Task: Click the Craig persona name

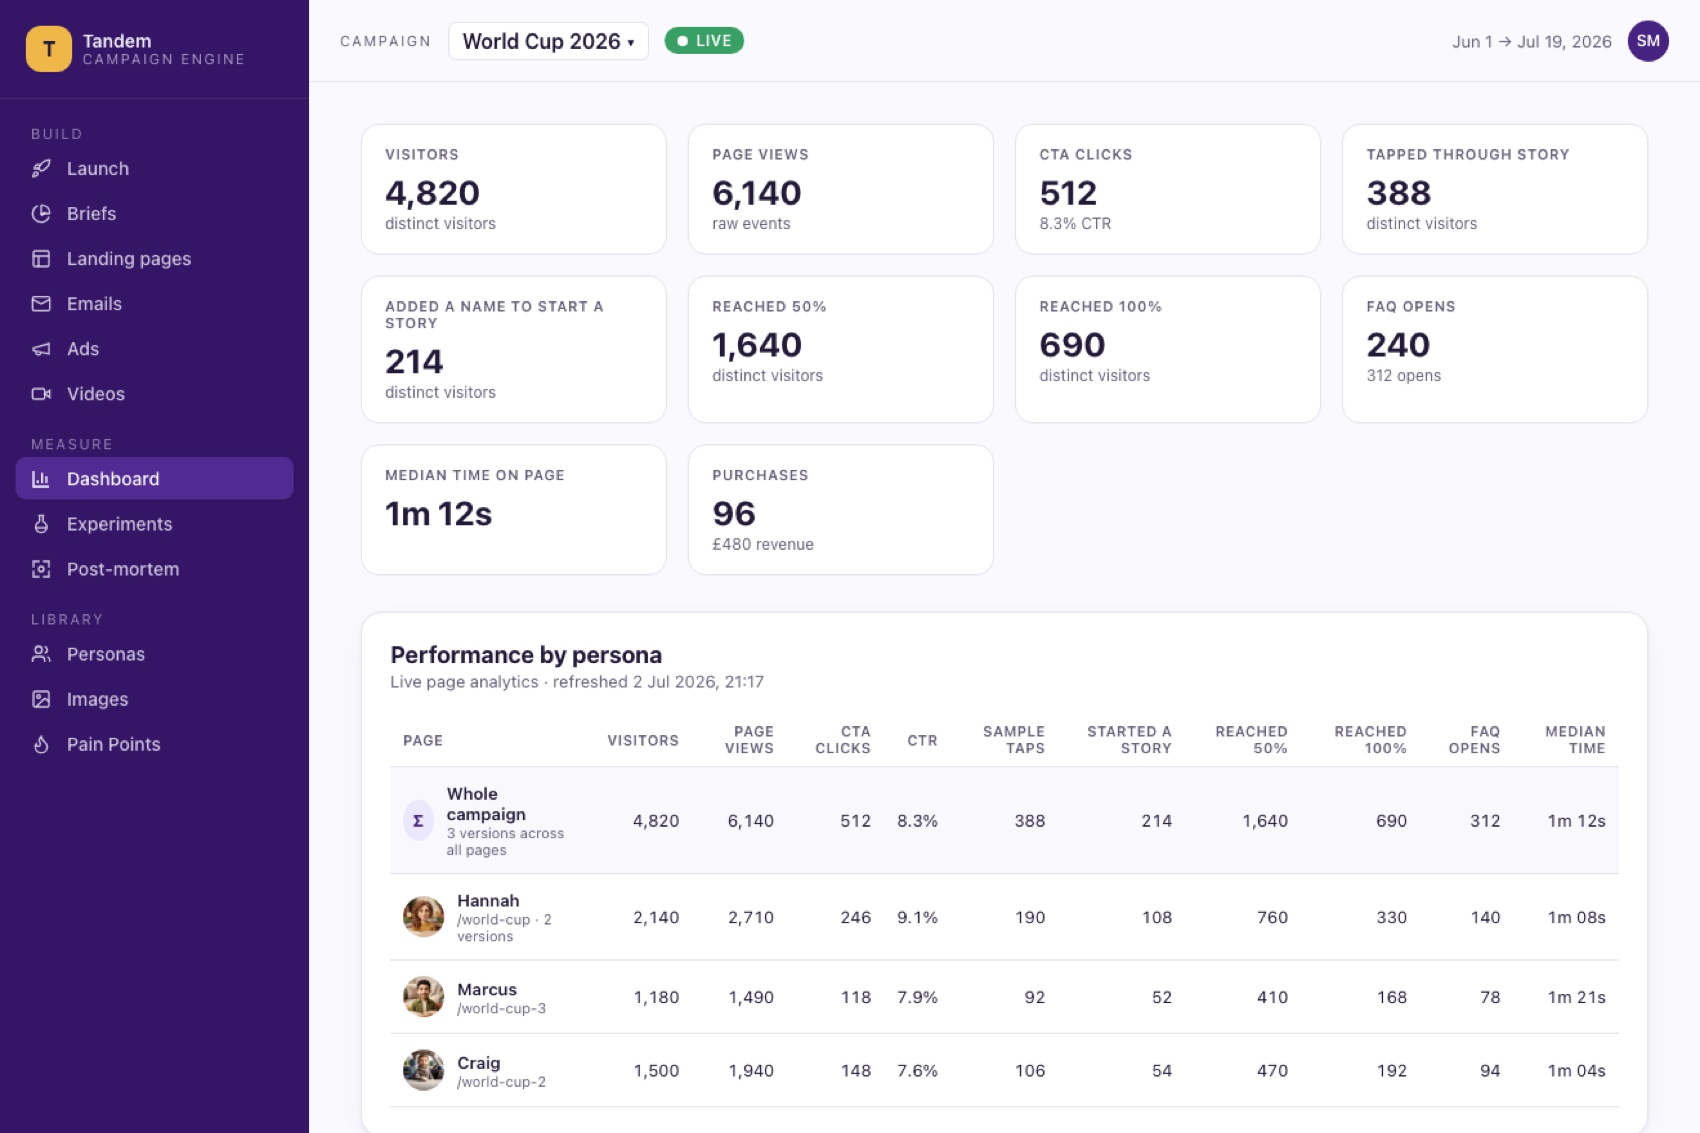Action: click(479, 1063)
